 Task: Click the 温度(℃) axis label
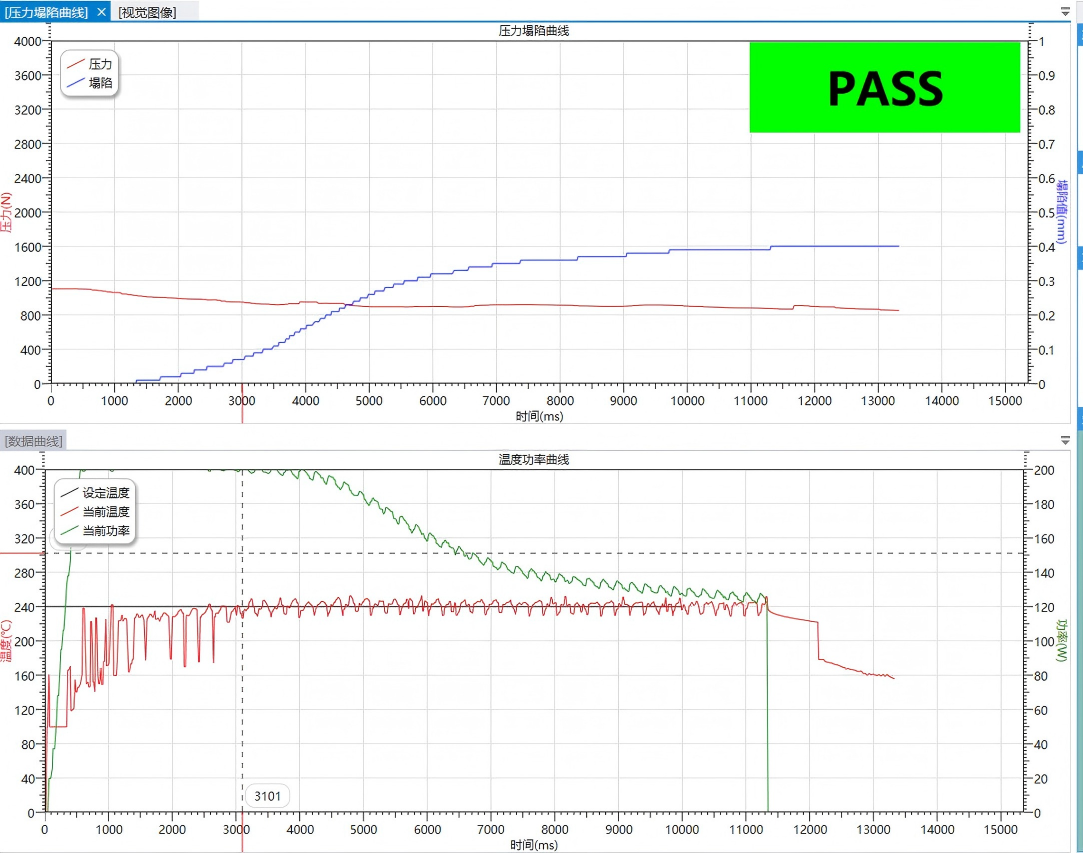(6, 640)
